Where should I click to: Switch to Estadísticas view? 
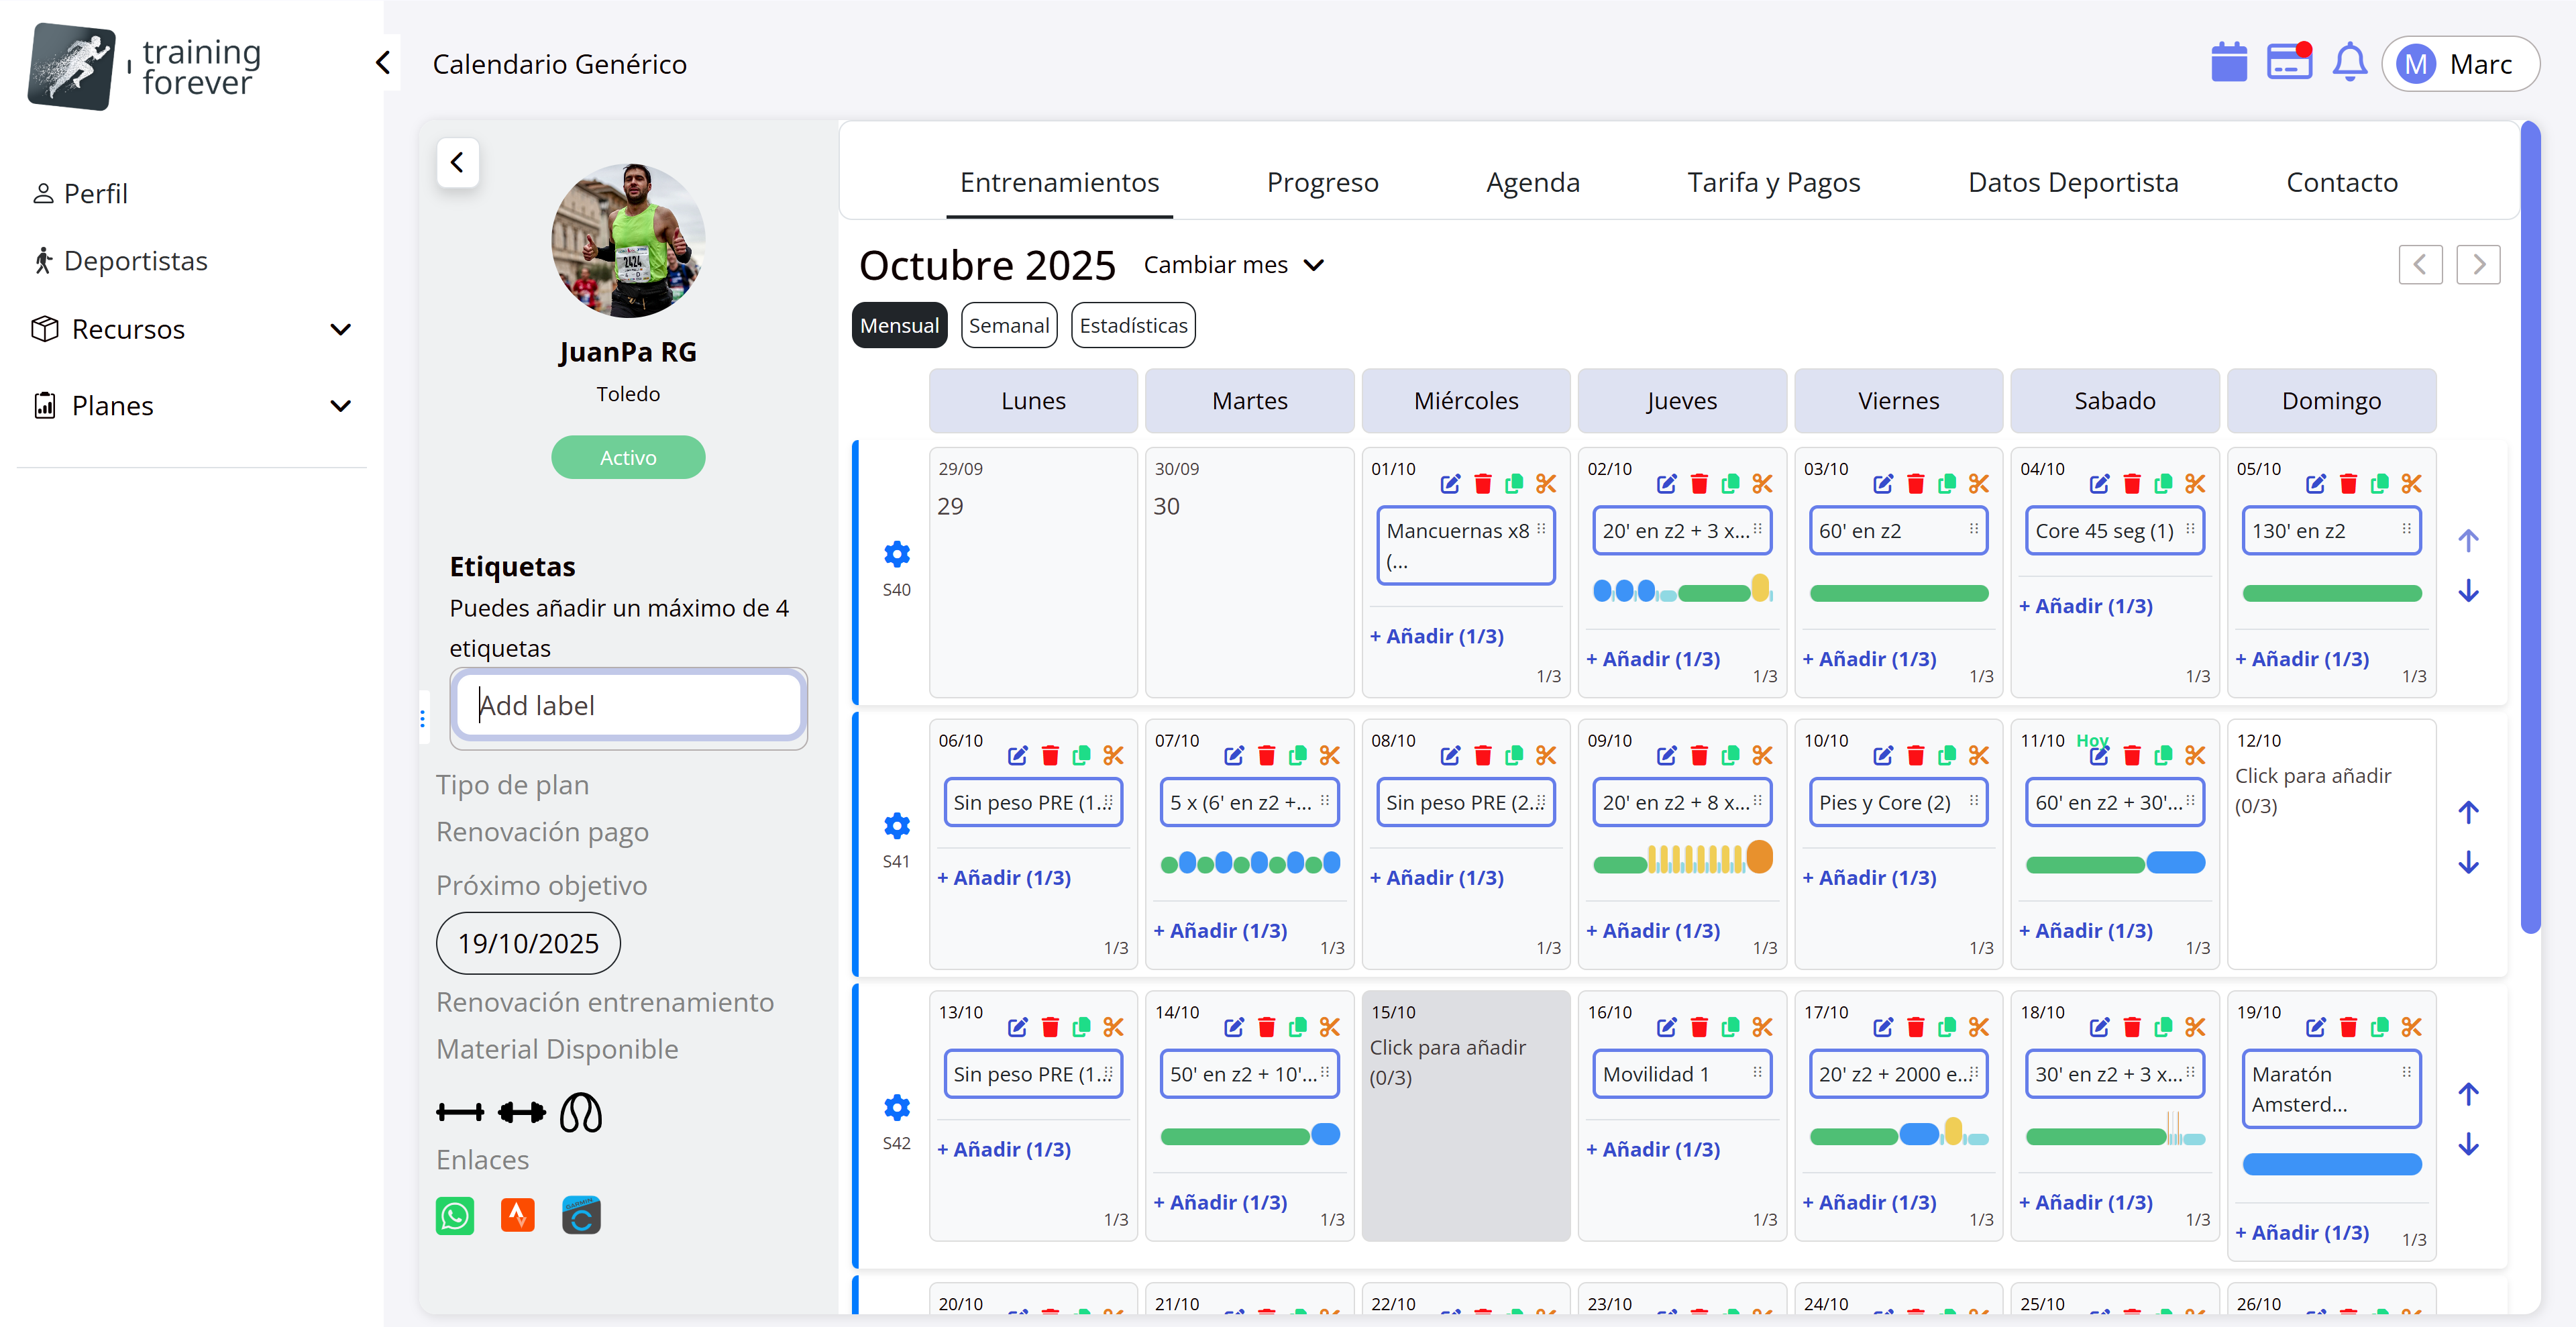[x=1132, y=326]
